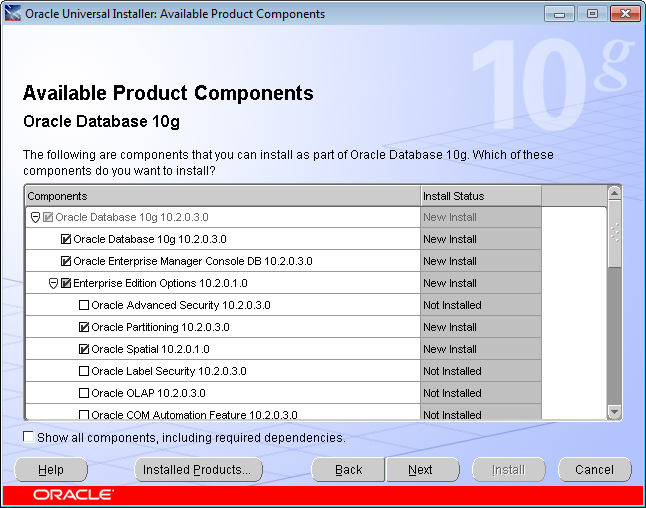The width and height of the screenshot is (646, 508).
Task: Click the Install Status column header
Action: click(480, 196)
